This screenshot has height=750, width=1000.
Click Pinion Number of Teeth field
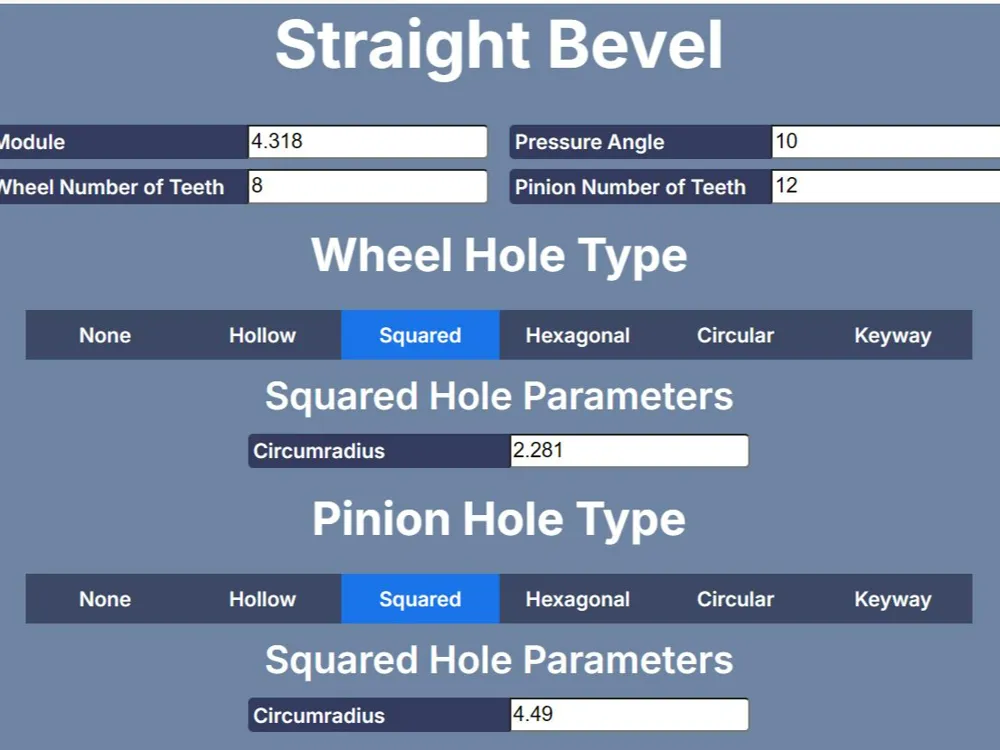886,186
